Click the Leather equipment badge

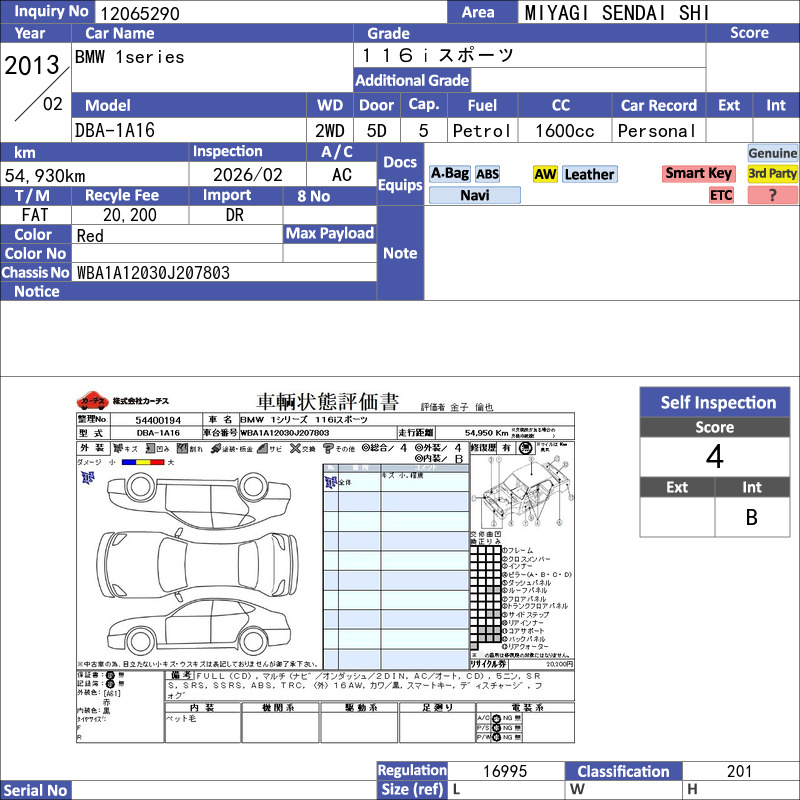[590, 174]
